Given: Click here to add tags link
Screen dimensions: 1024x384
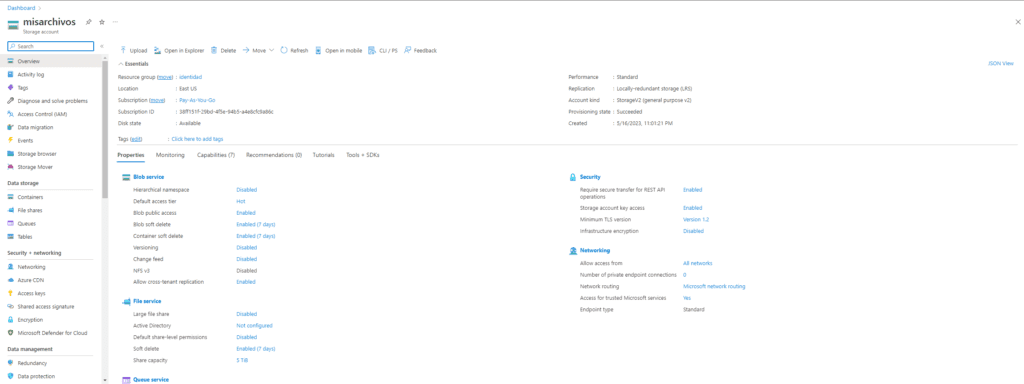Looking at the screenshot, I should (x=197, y=139).
